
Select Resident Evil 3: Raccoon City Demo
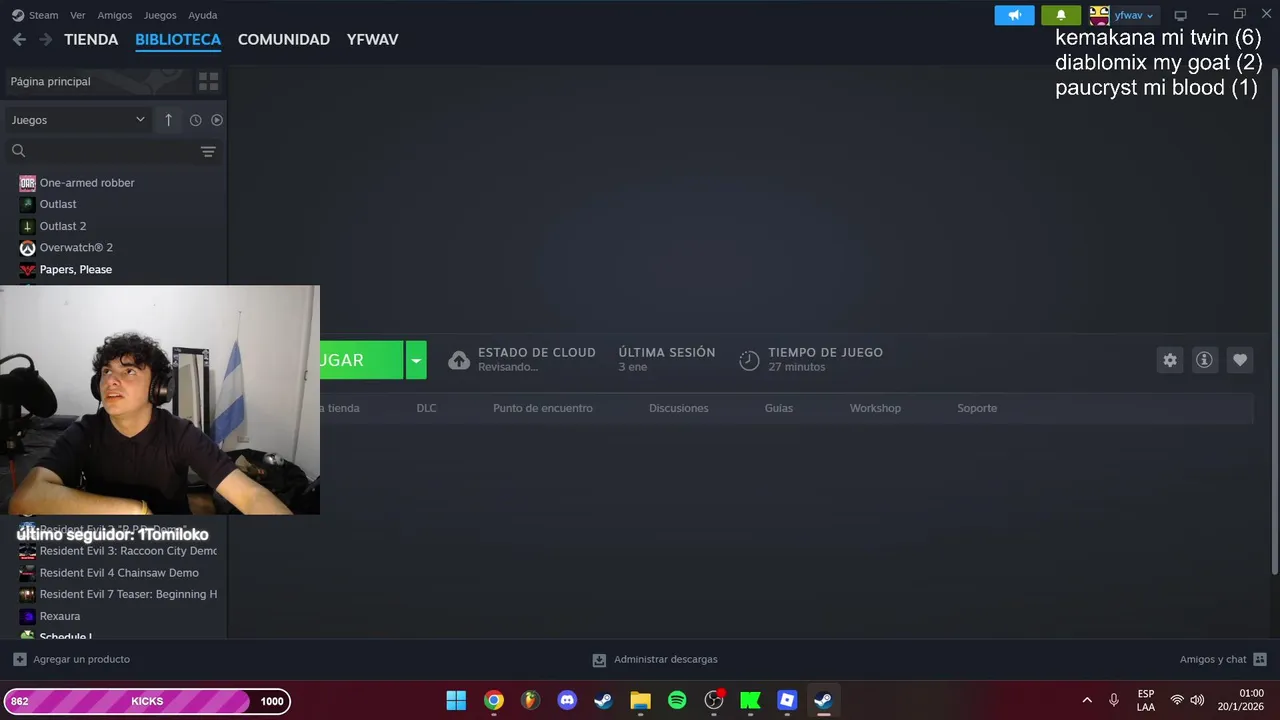tap(128, 551)
